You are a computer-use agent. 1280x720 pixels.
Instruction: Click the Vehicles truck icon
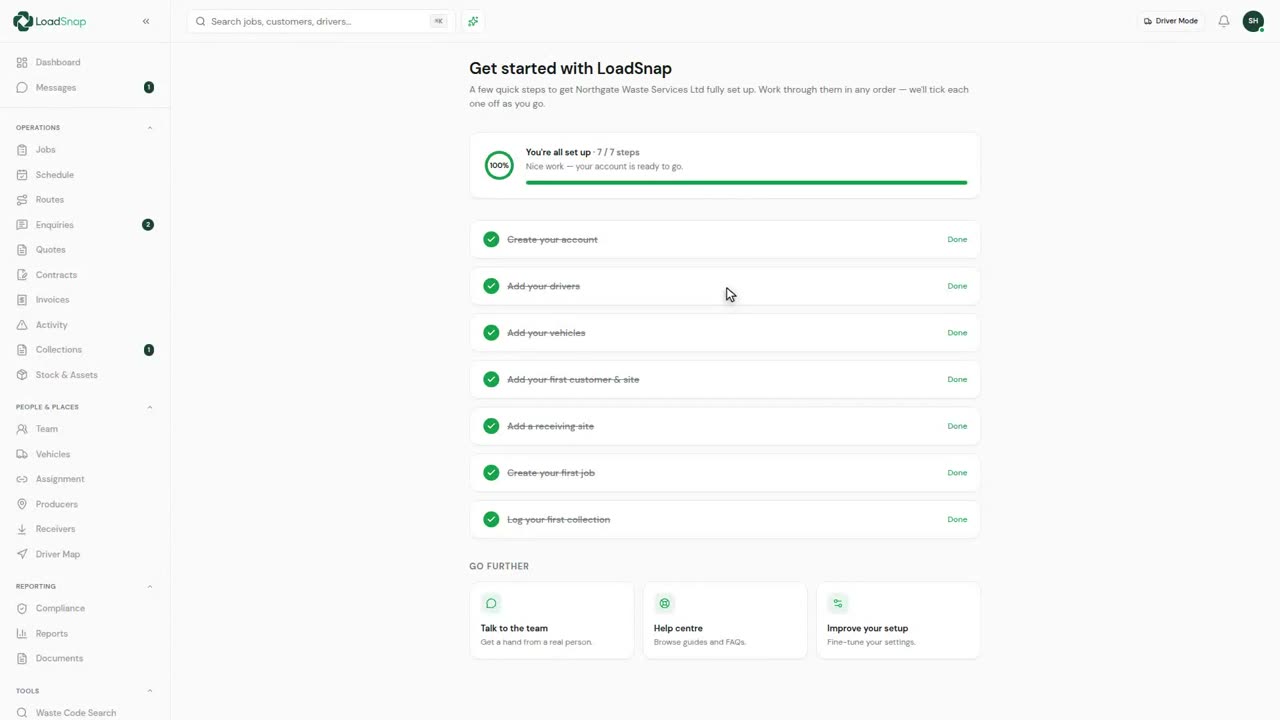tap(22, 454)
